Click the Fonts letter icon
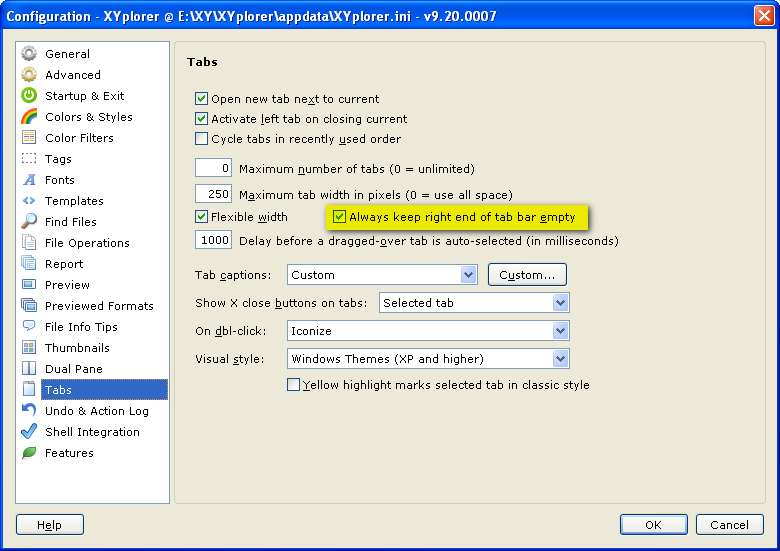This screenshot has width=780, height=551. (x=29, y=180)
